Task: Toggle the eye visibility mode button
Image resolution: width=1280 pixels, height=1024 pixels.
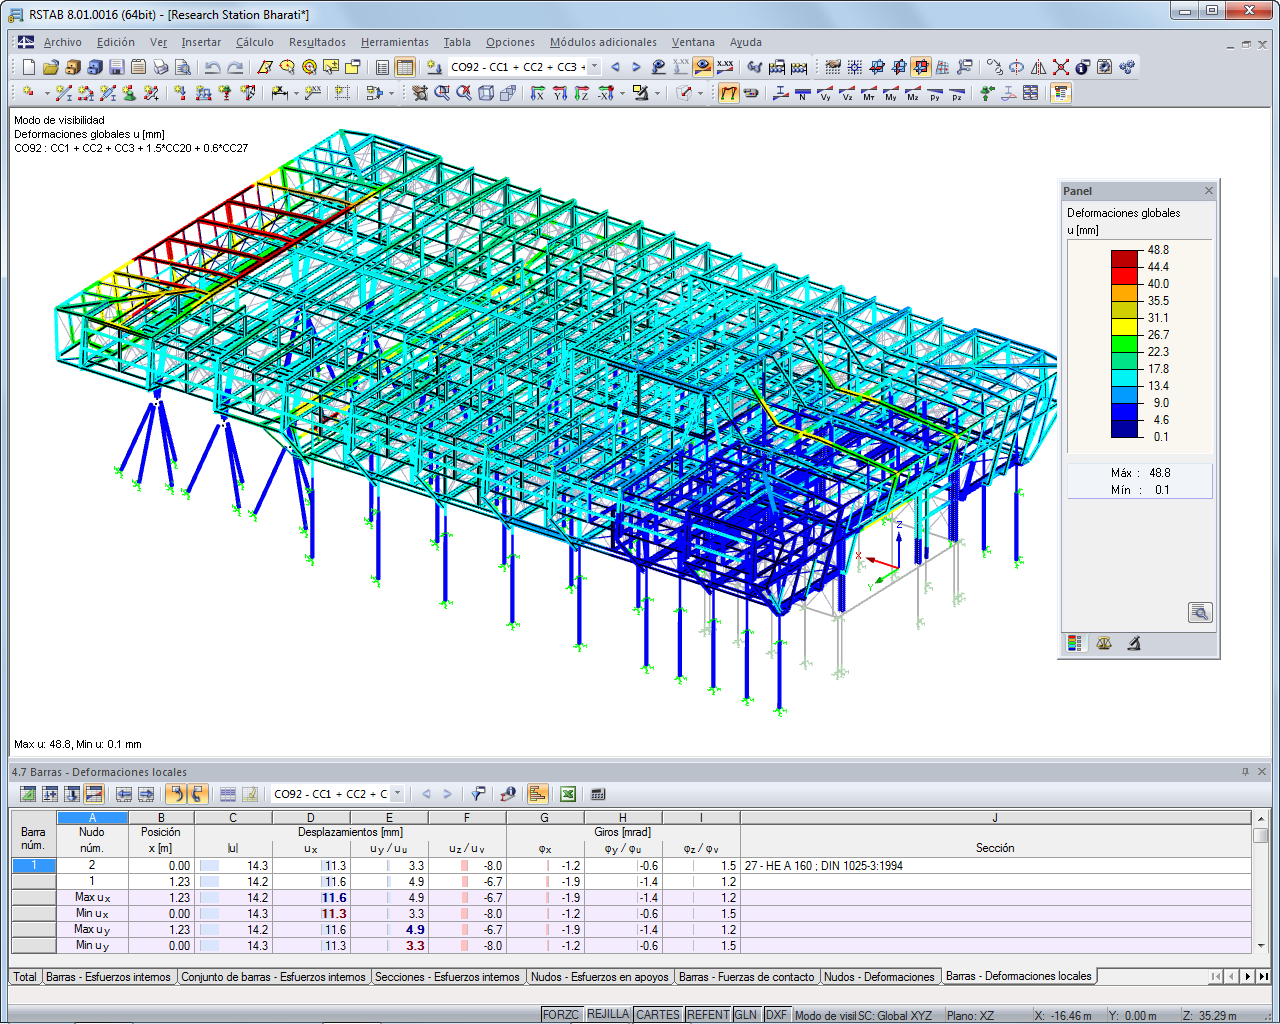Action: pos(703,67)
